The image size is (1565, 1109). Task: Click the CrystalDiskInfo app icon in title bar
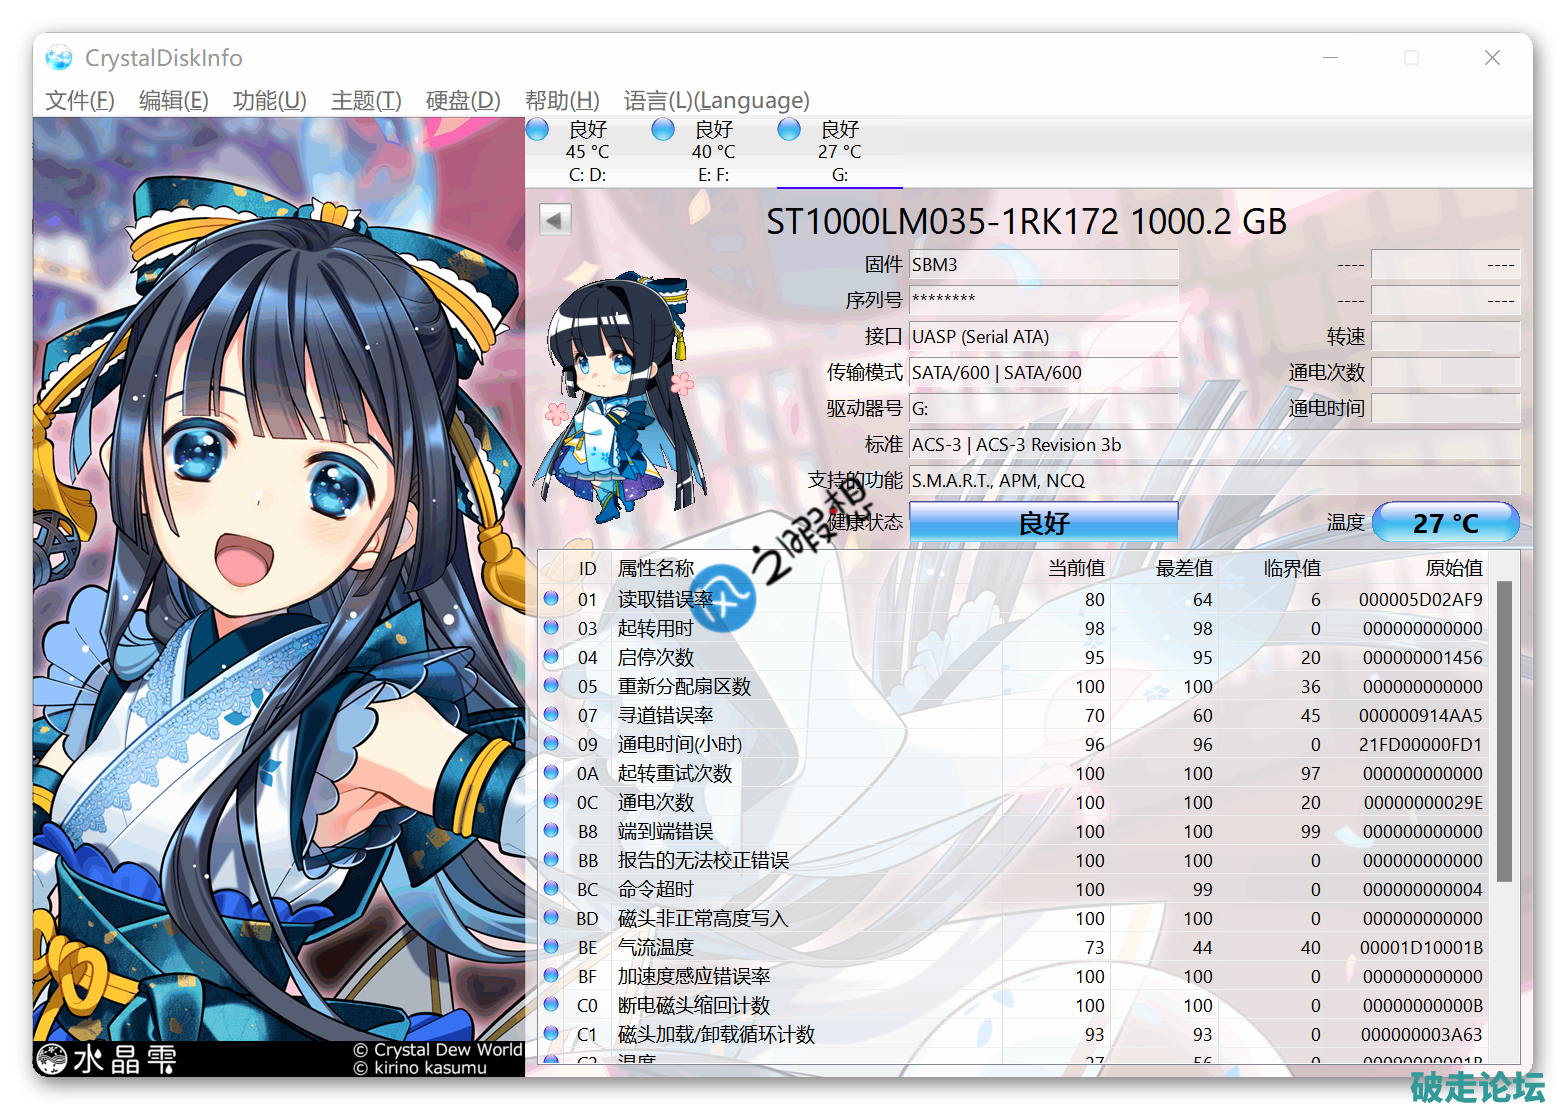pos(59,58)
